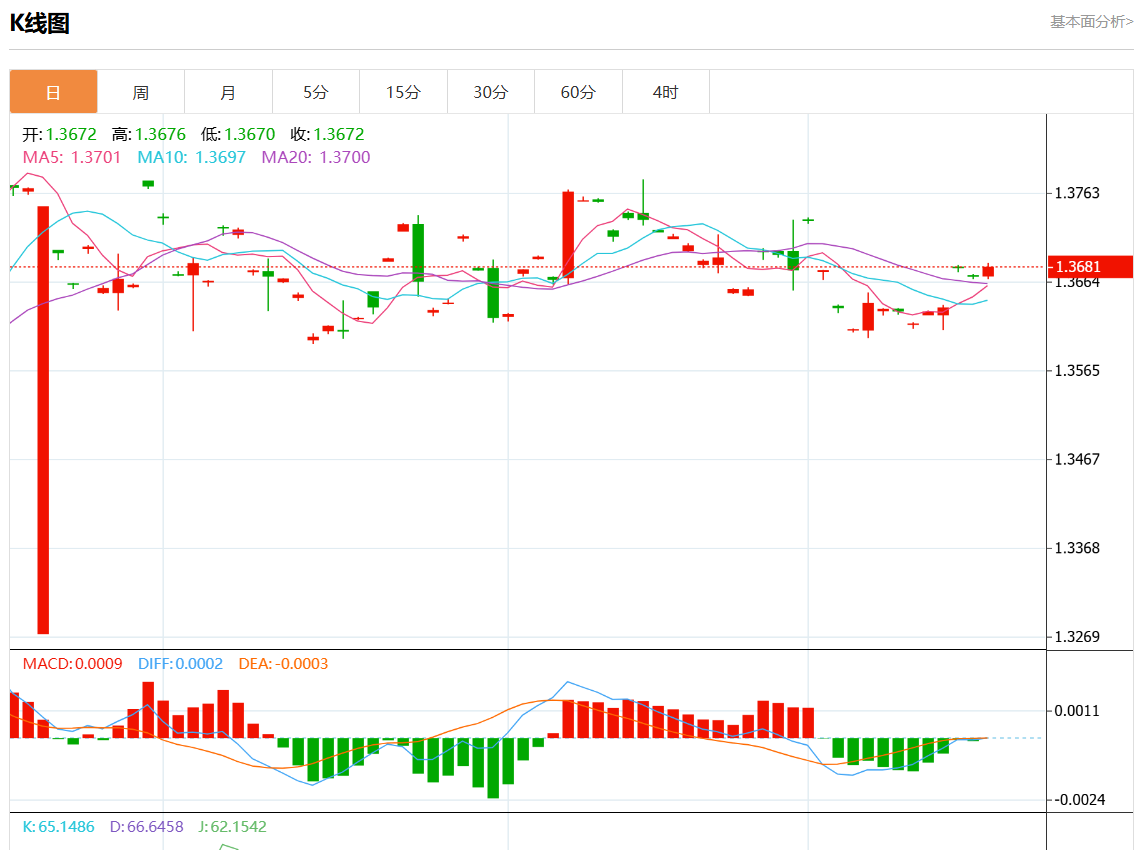Click the MA20: 1.3700 indicator label
The width and height of the screenshot is (1143, 850).
316,157
